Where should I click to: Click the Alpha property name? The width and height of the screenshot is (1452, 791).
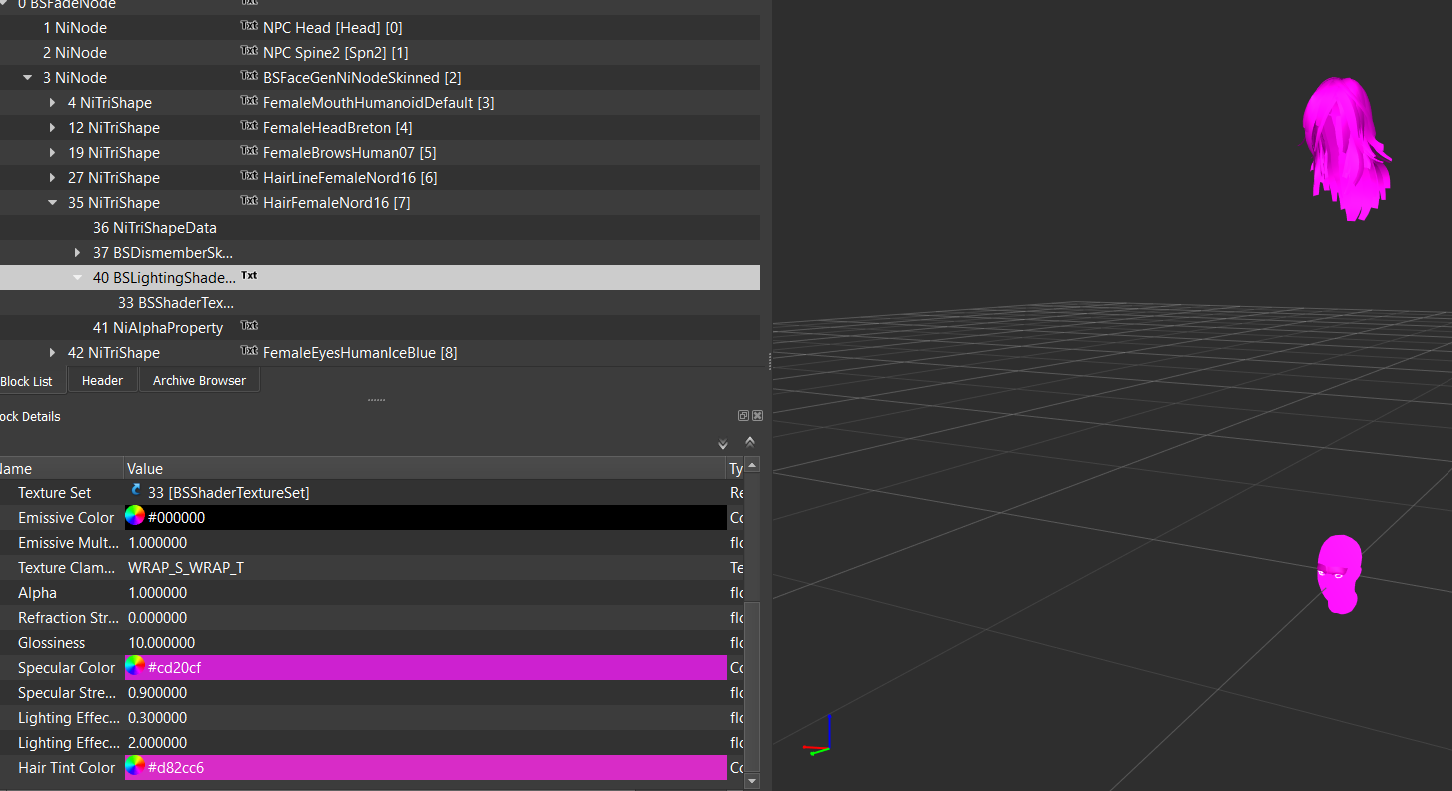click(37, 592)
